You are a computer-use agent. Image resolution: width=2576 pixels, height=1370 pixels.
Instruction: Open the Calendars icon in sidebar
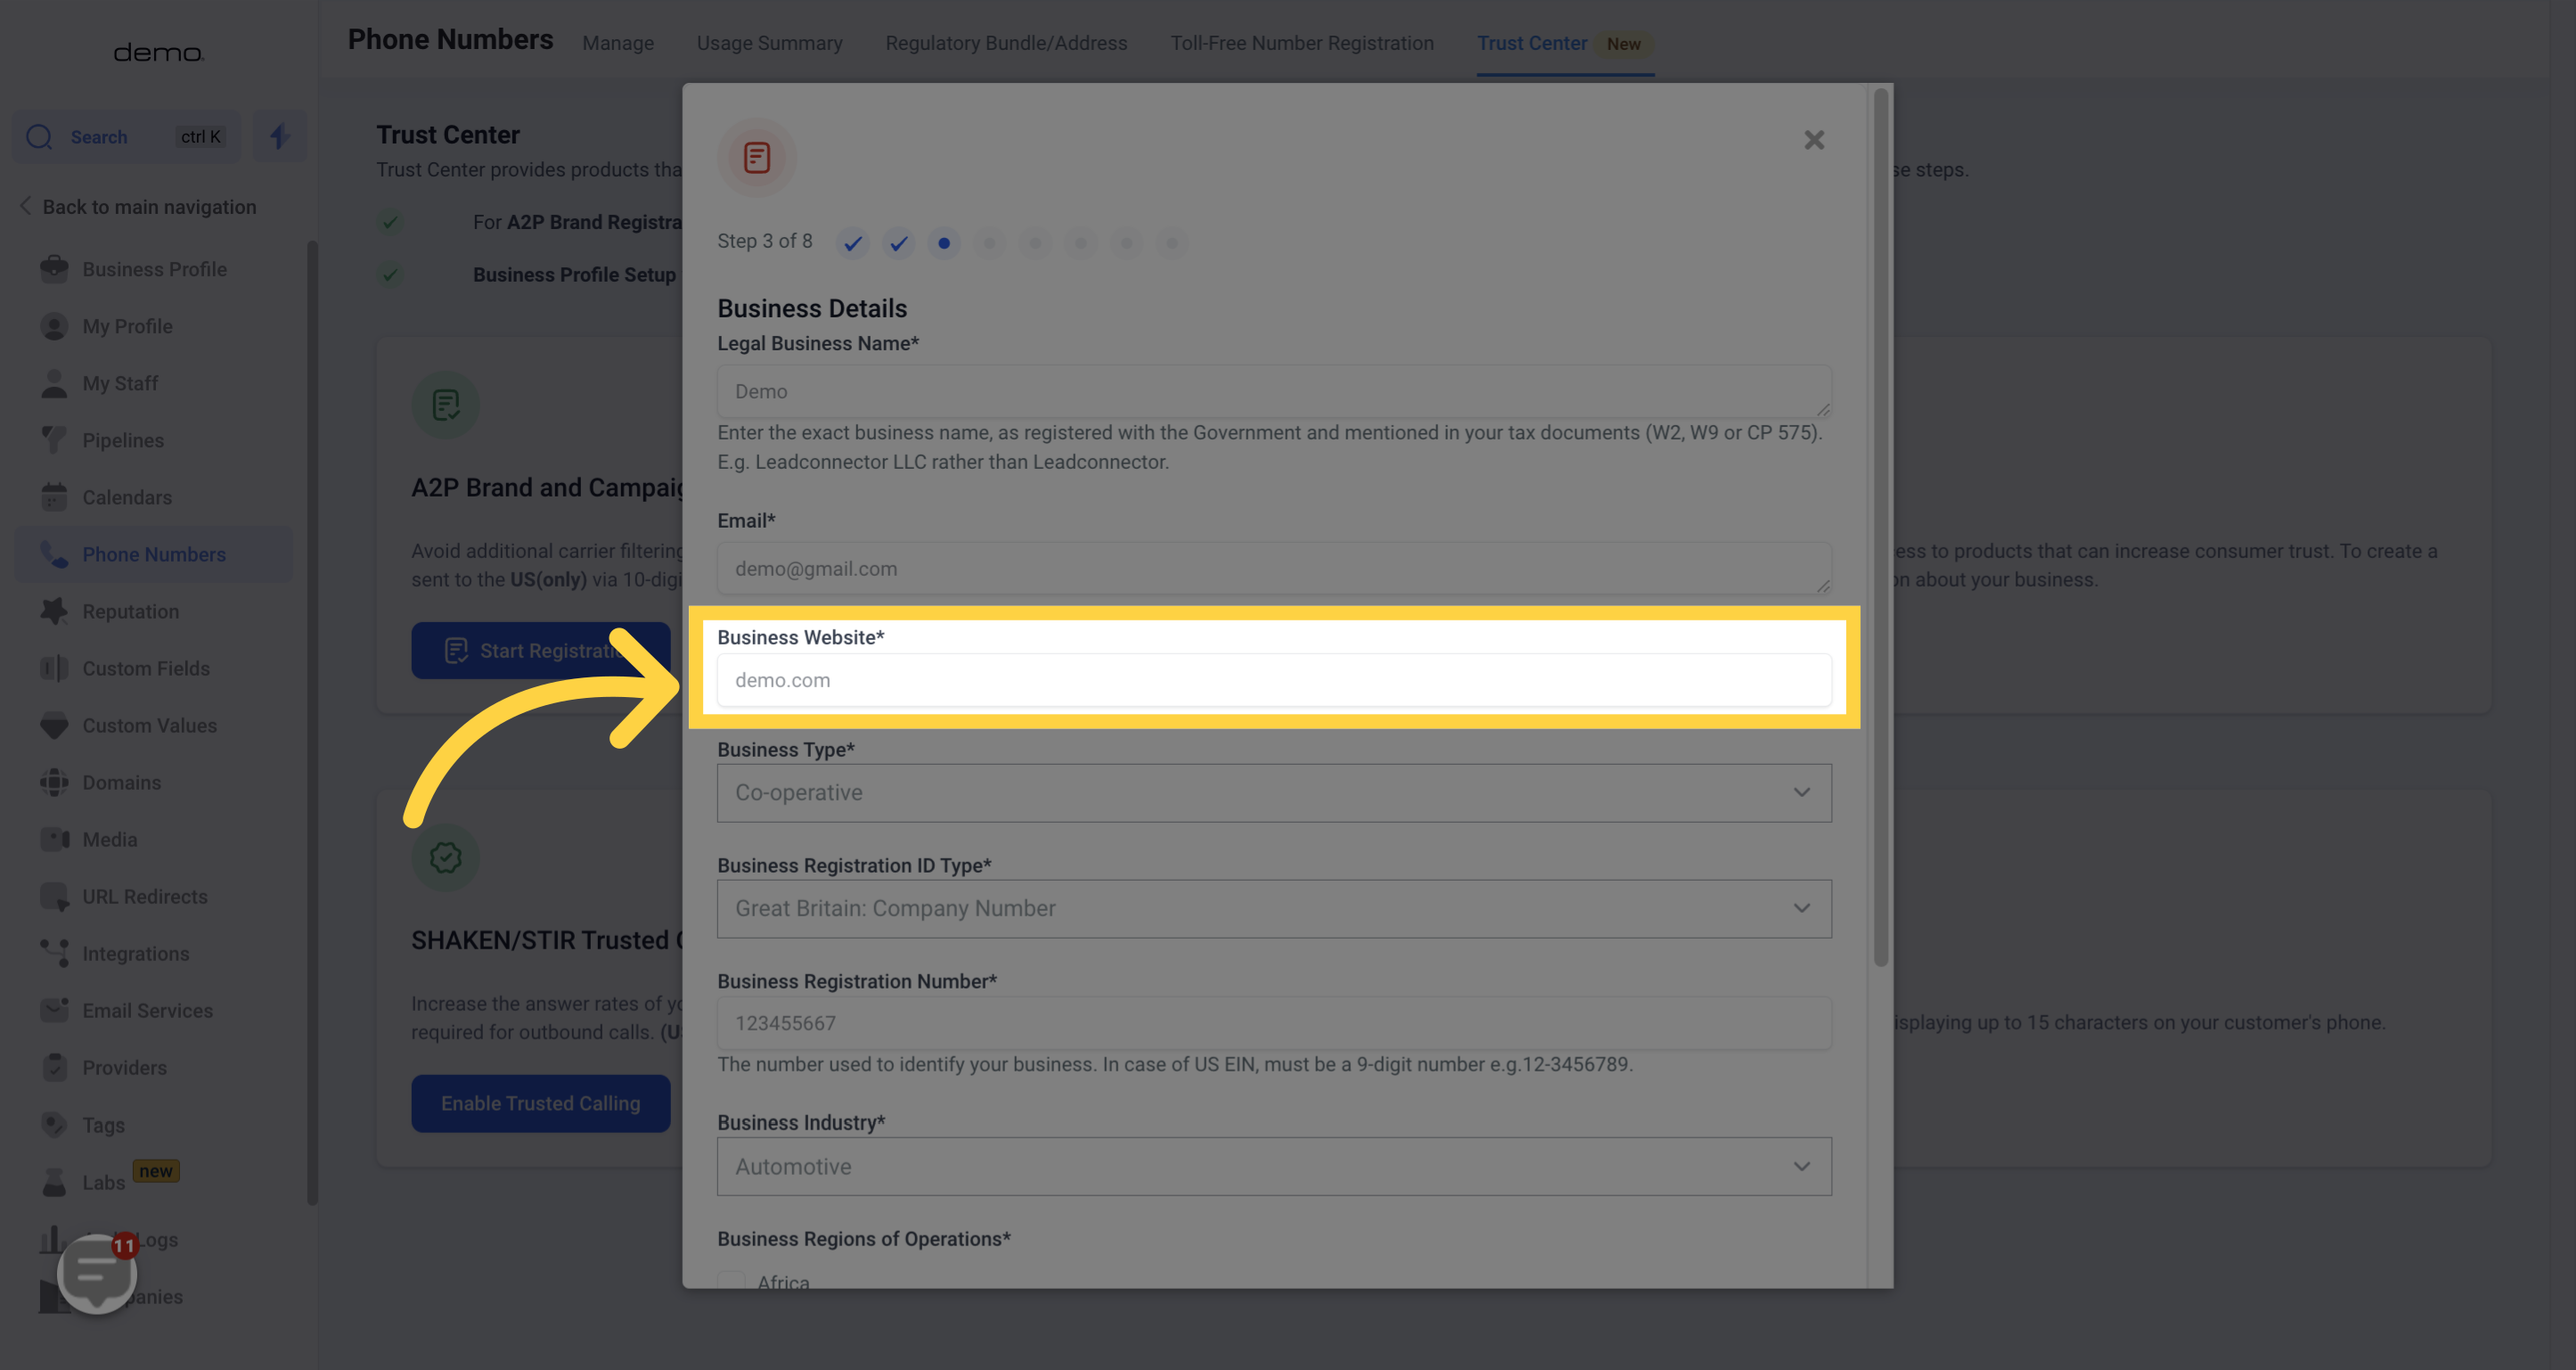[54, 497]
